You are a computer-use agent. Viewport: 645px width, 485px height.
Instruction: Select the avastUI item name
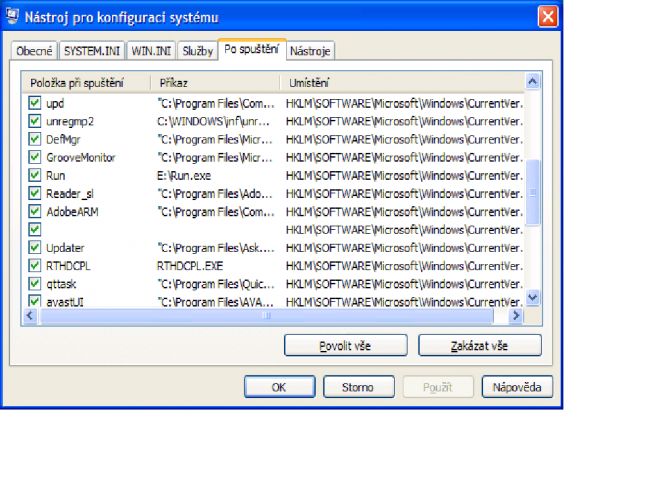point(65,302)
